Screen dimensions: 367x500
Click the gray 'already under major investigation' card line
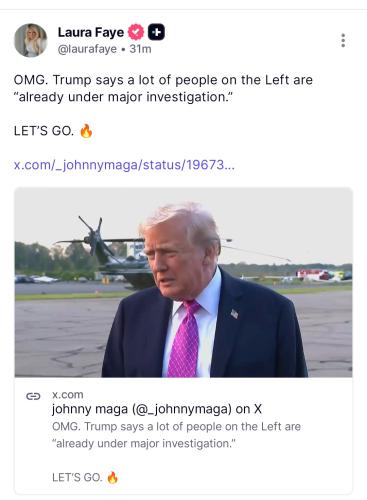[144, 444]
